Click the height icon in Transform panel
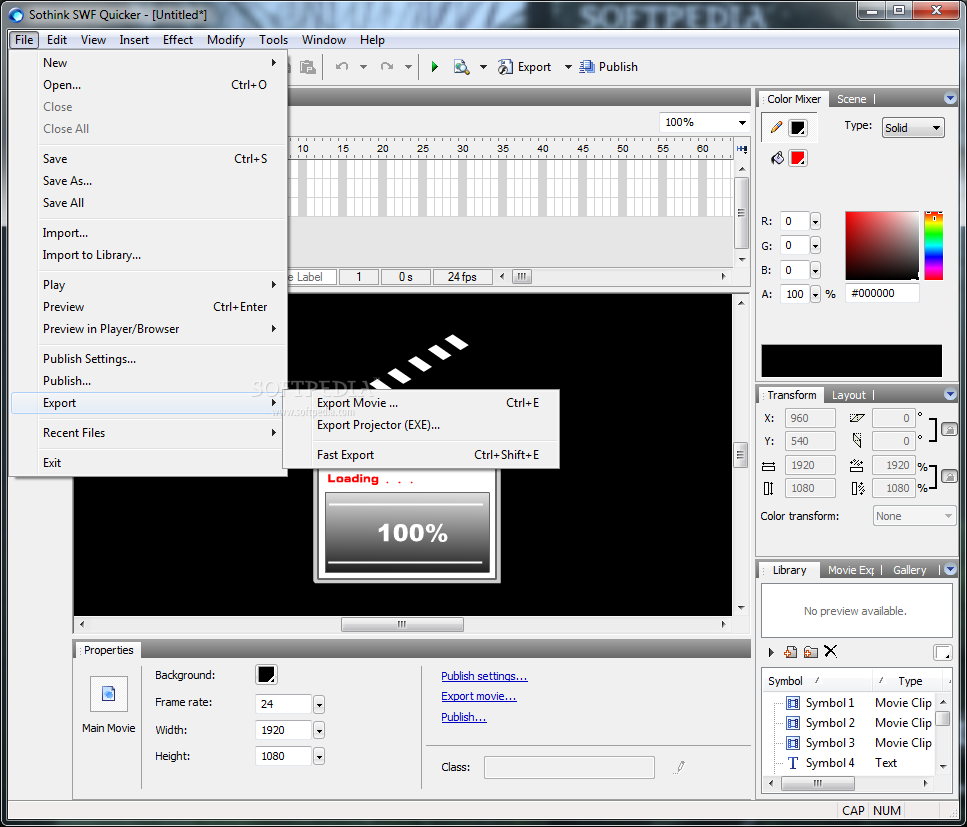Screen dimensions: 967x827 (x=768, y=488)
